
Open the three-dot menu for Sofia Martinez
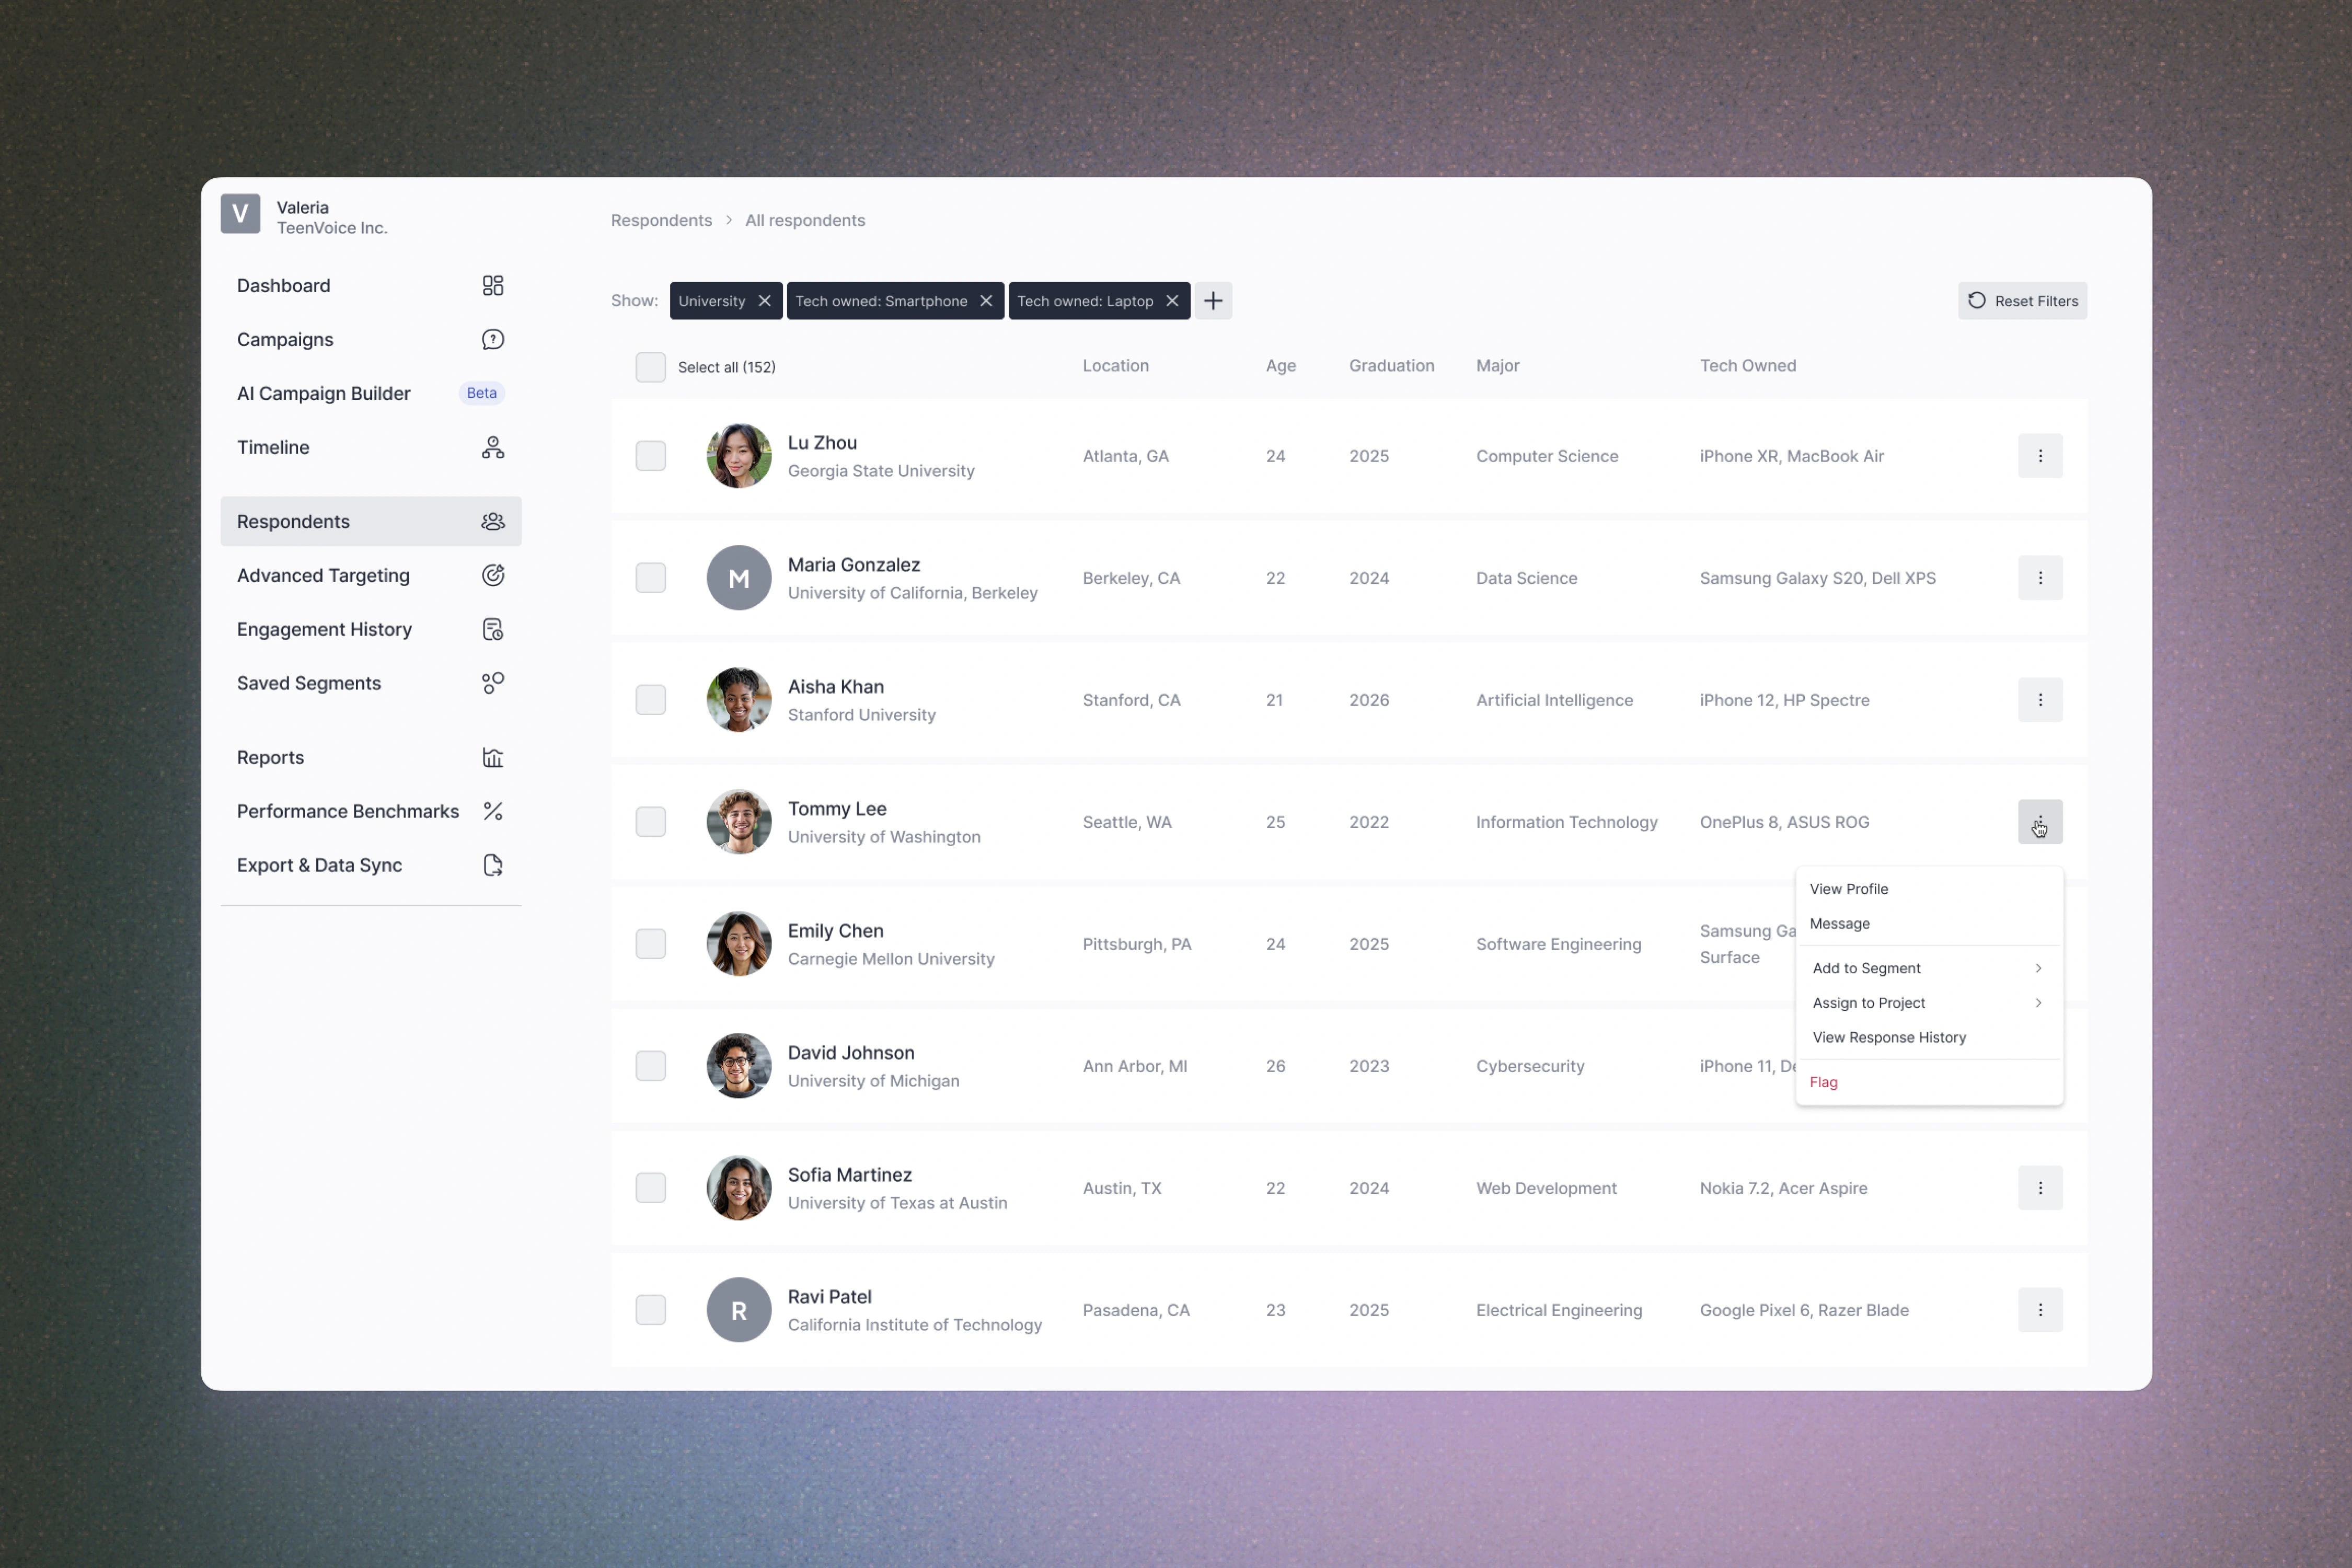click(x=2040, y=1188)
